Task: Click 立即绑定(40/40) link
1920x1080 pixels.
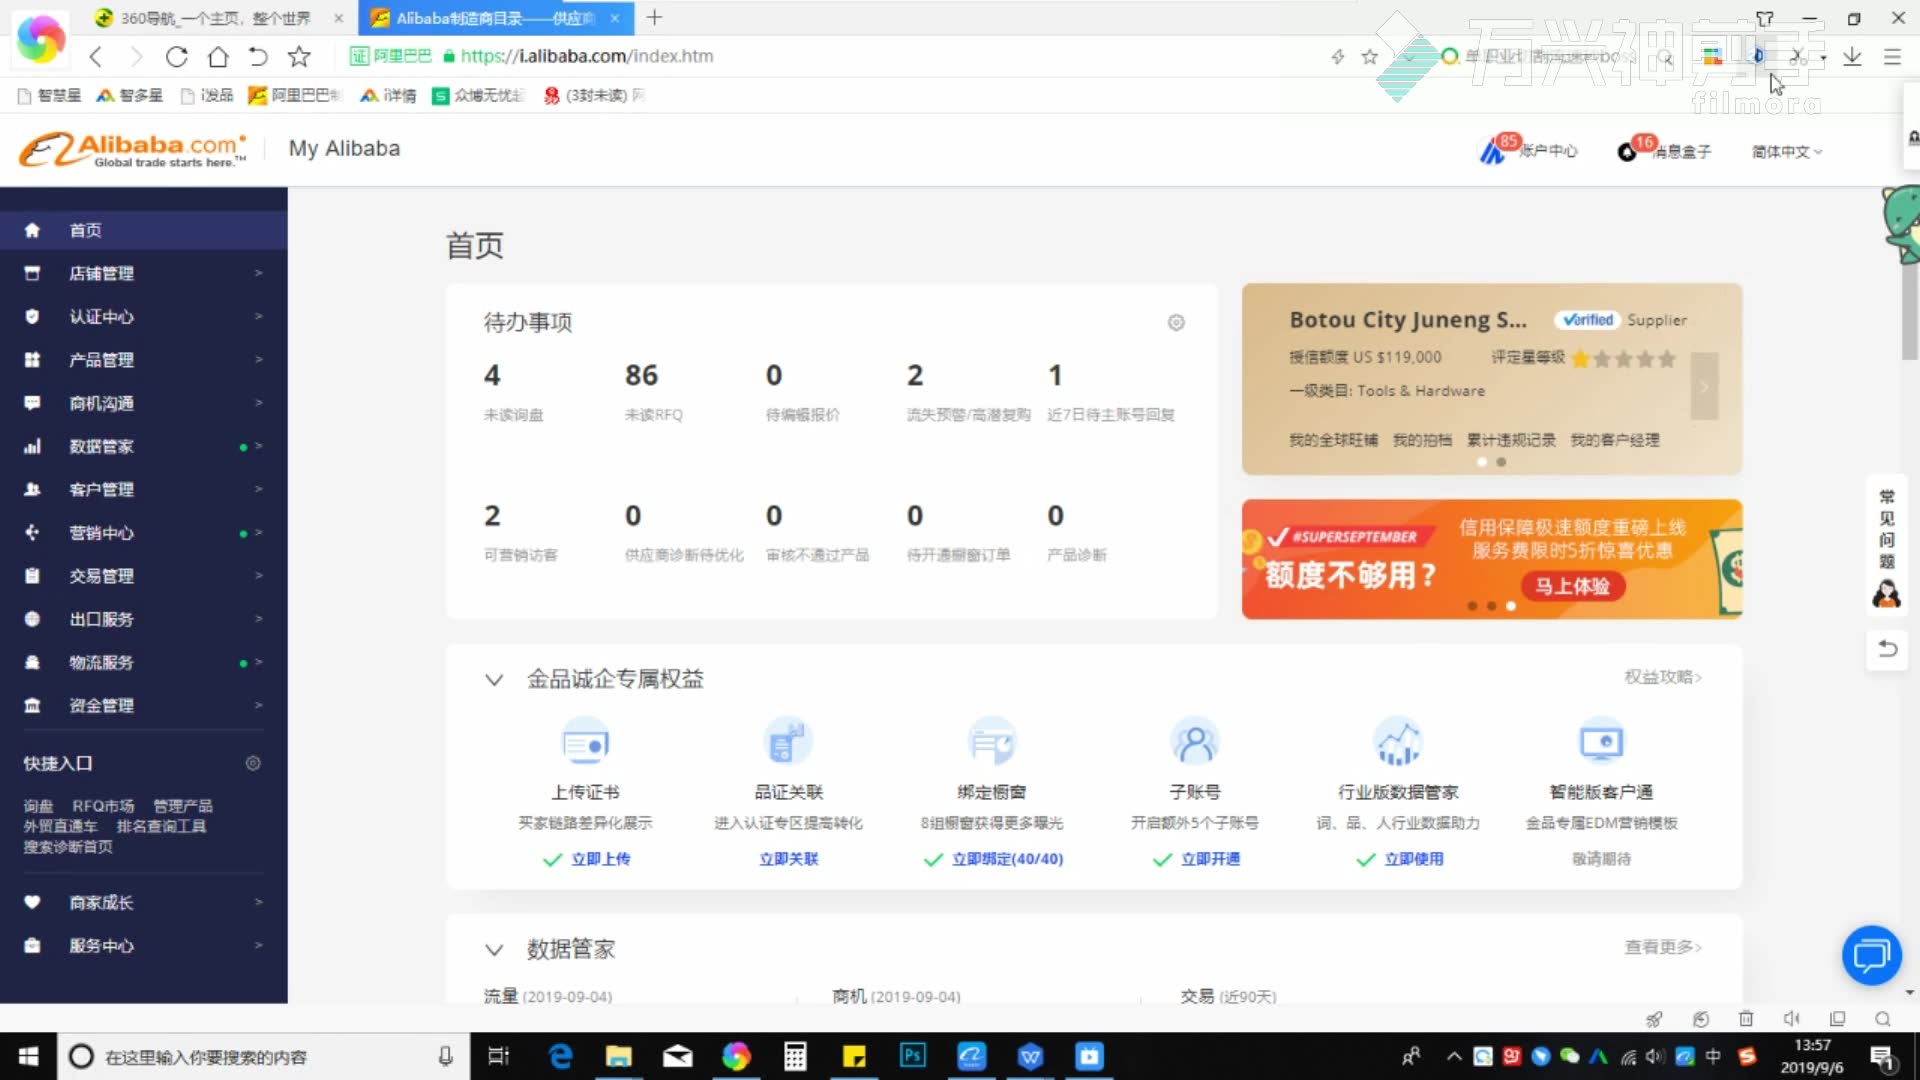Action: tap(1007, 859)
